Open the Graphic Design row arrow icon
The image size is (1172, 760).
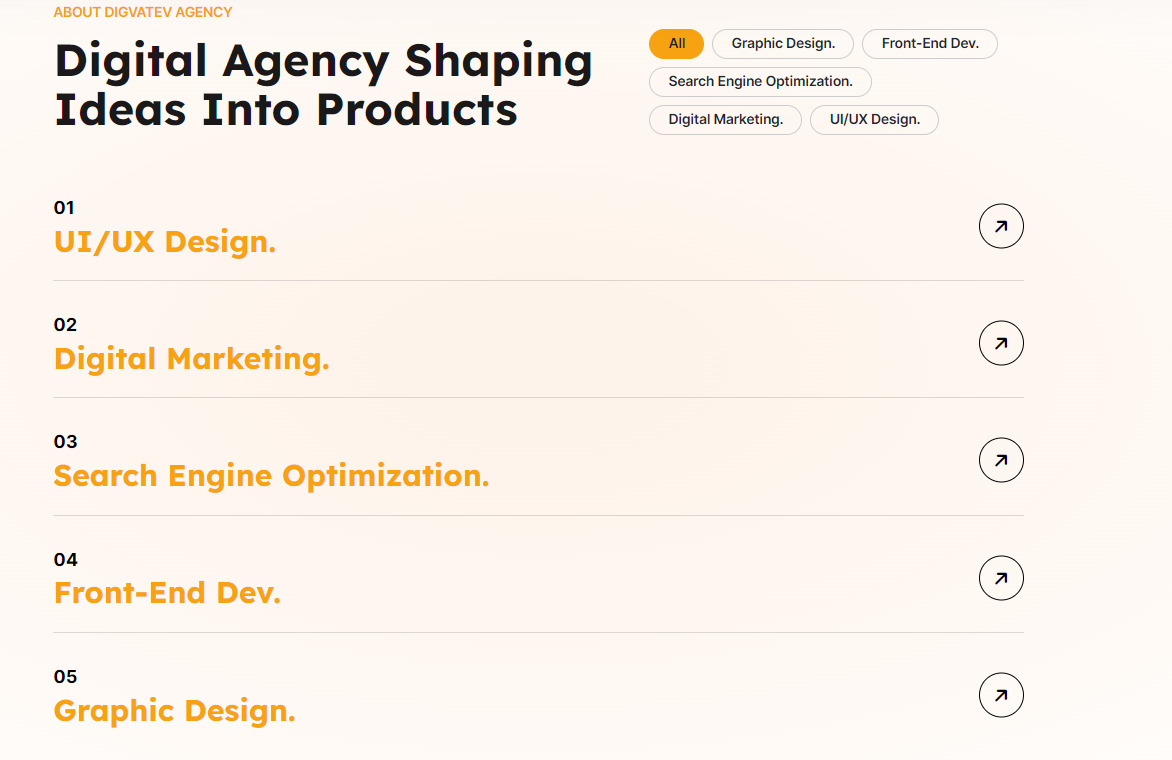coord(1001,695)
